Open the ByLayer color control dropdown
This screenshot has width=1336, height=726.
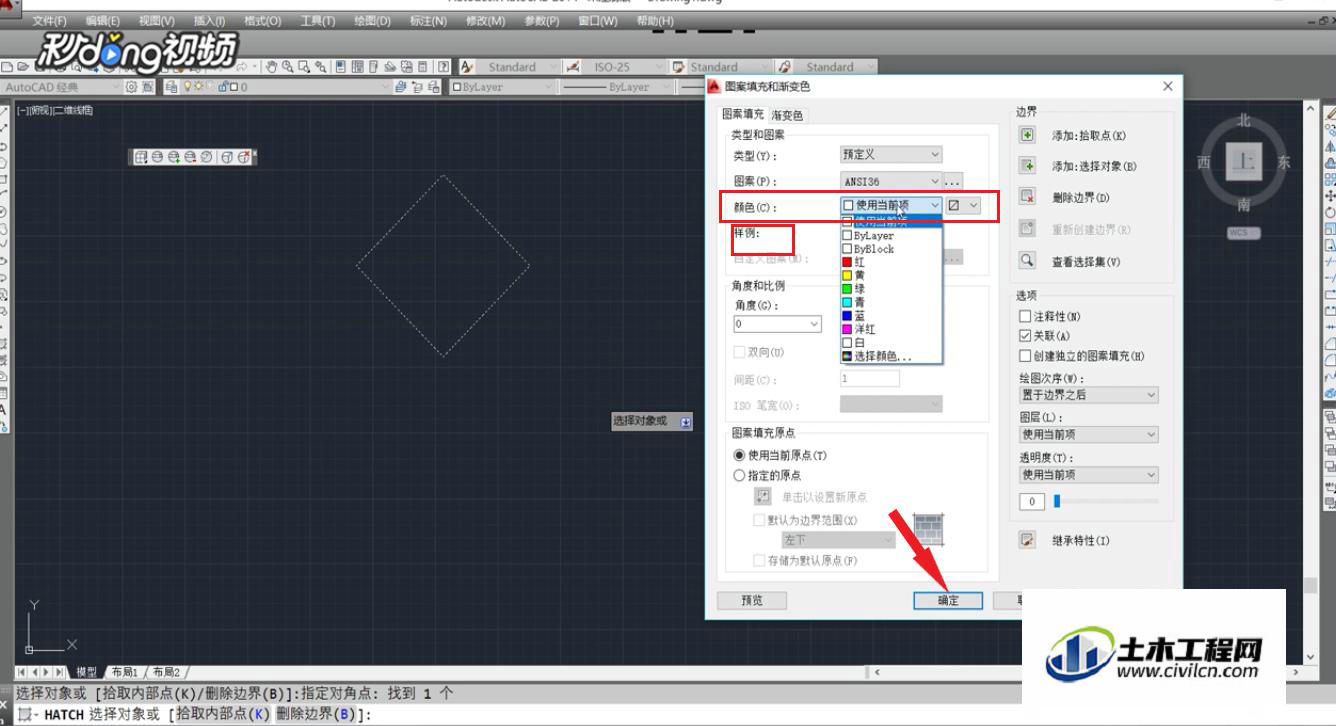(x=504, y=87)
